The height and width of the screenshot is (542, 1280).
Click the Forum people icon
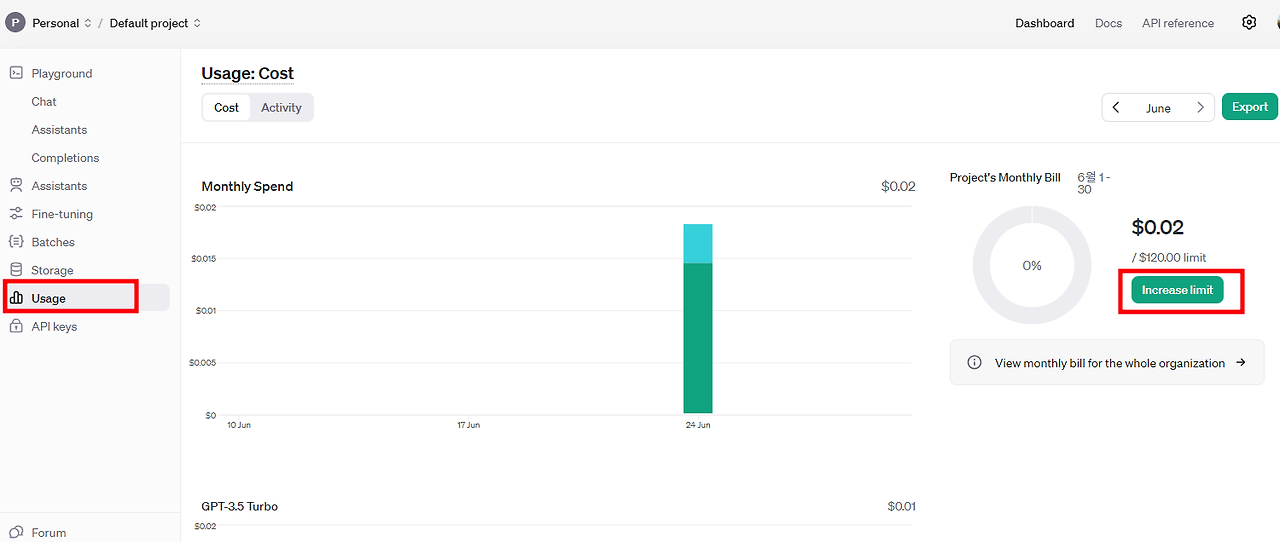coord(16,532)
